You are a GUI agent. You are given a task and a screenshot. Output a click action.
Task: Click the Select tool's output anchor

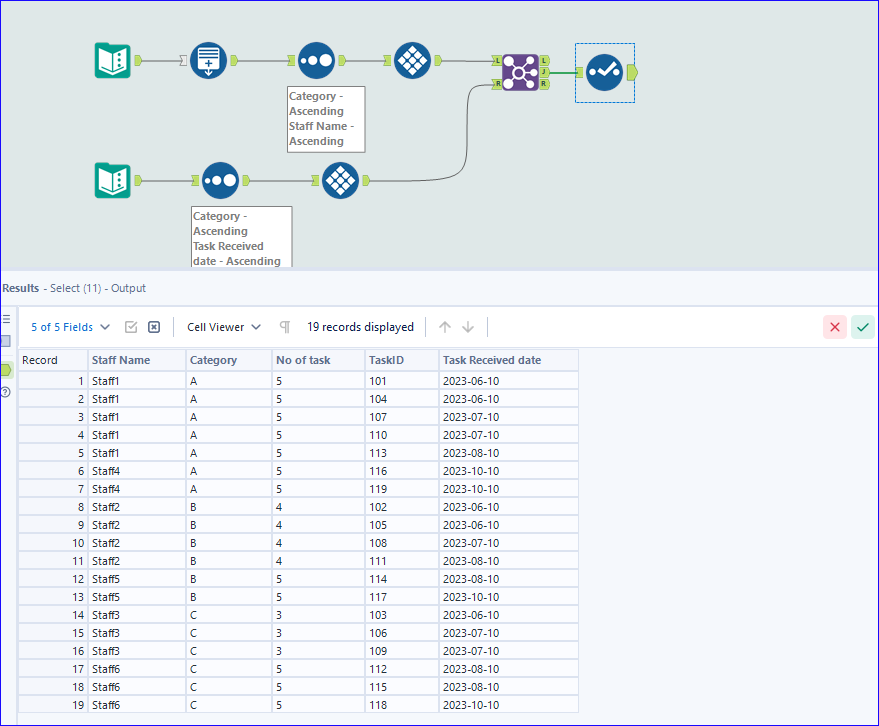tap(632, 72)
